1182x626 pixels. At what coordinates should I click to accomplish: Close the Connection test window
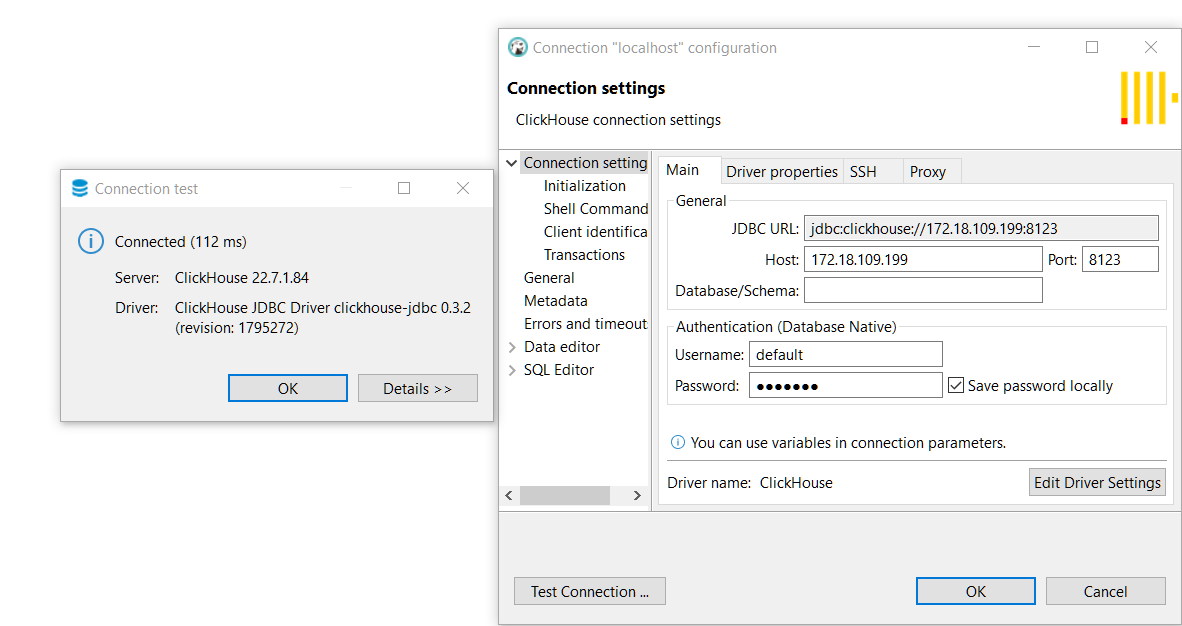pos(463,188)
